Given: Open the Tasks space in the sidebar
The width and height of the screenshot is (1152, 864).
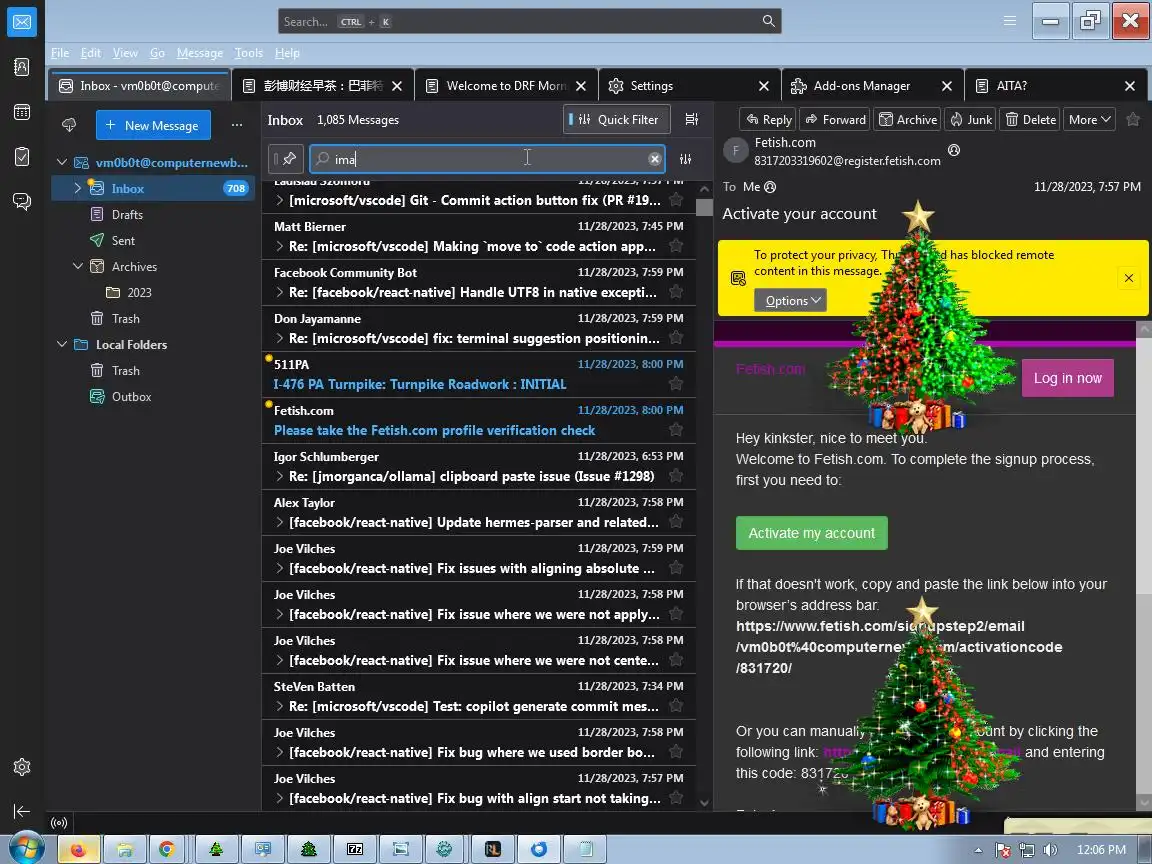Looking at the screenshot, I should click(22, 156).
